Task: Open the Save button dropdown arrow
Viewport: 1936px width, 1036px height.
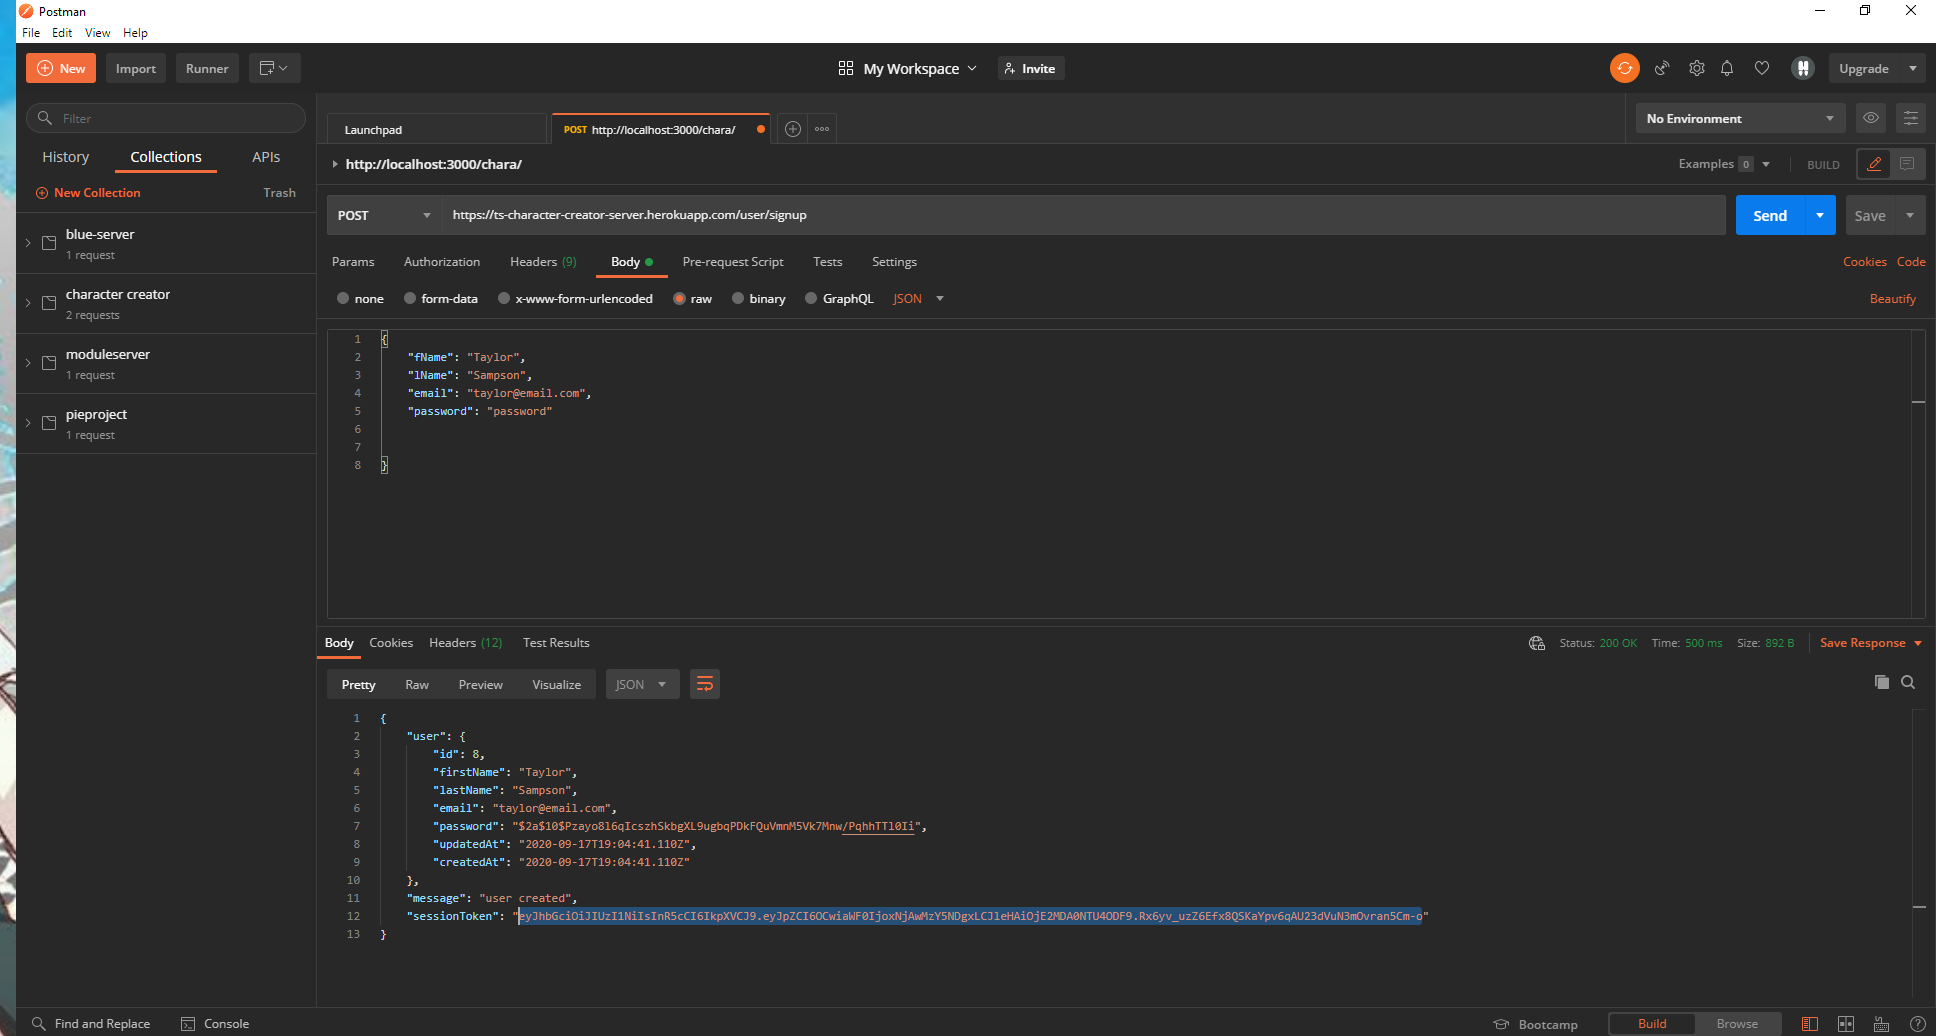Action: click(1909, 215)
